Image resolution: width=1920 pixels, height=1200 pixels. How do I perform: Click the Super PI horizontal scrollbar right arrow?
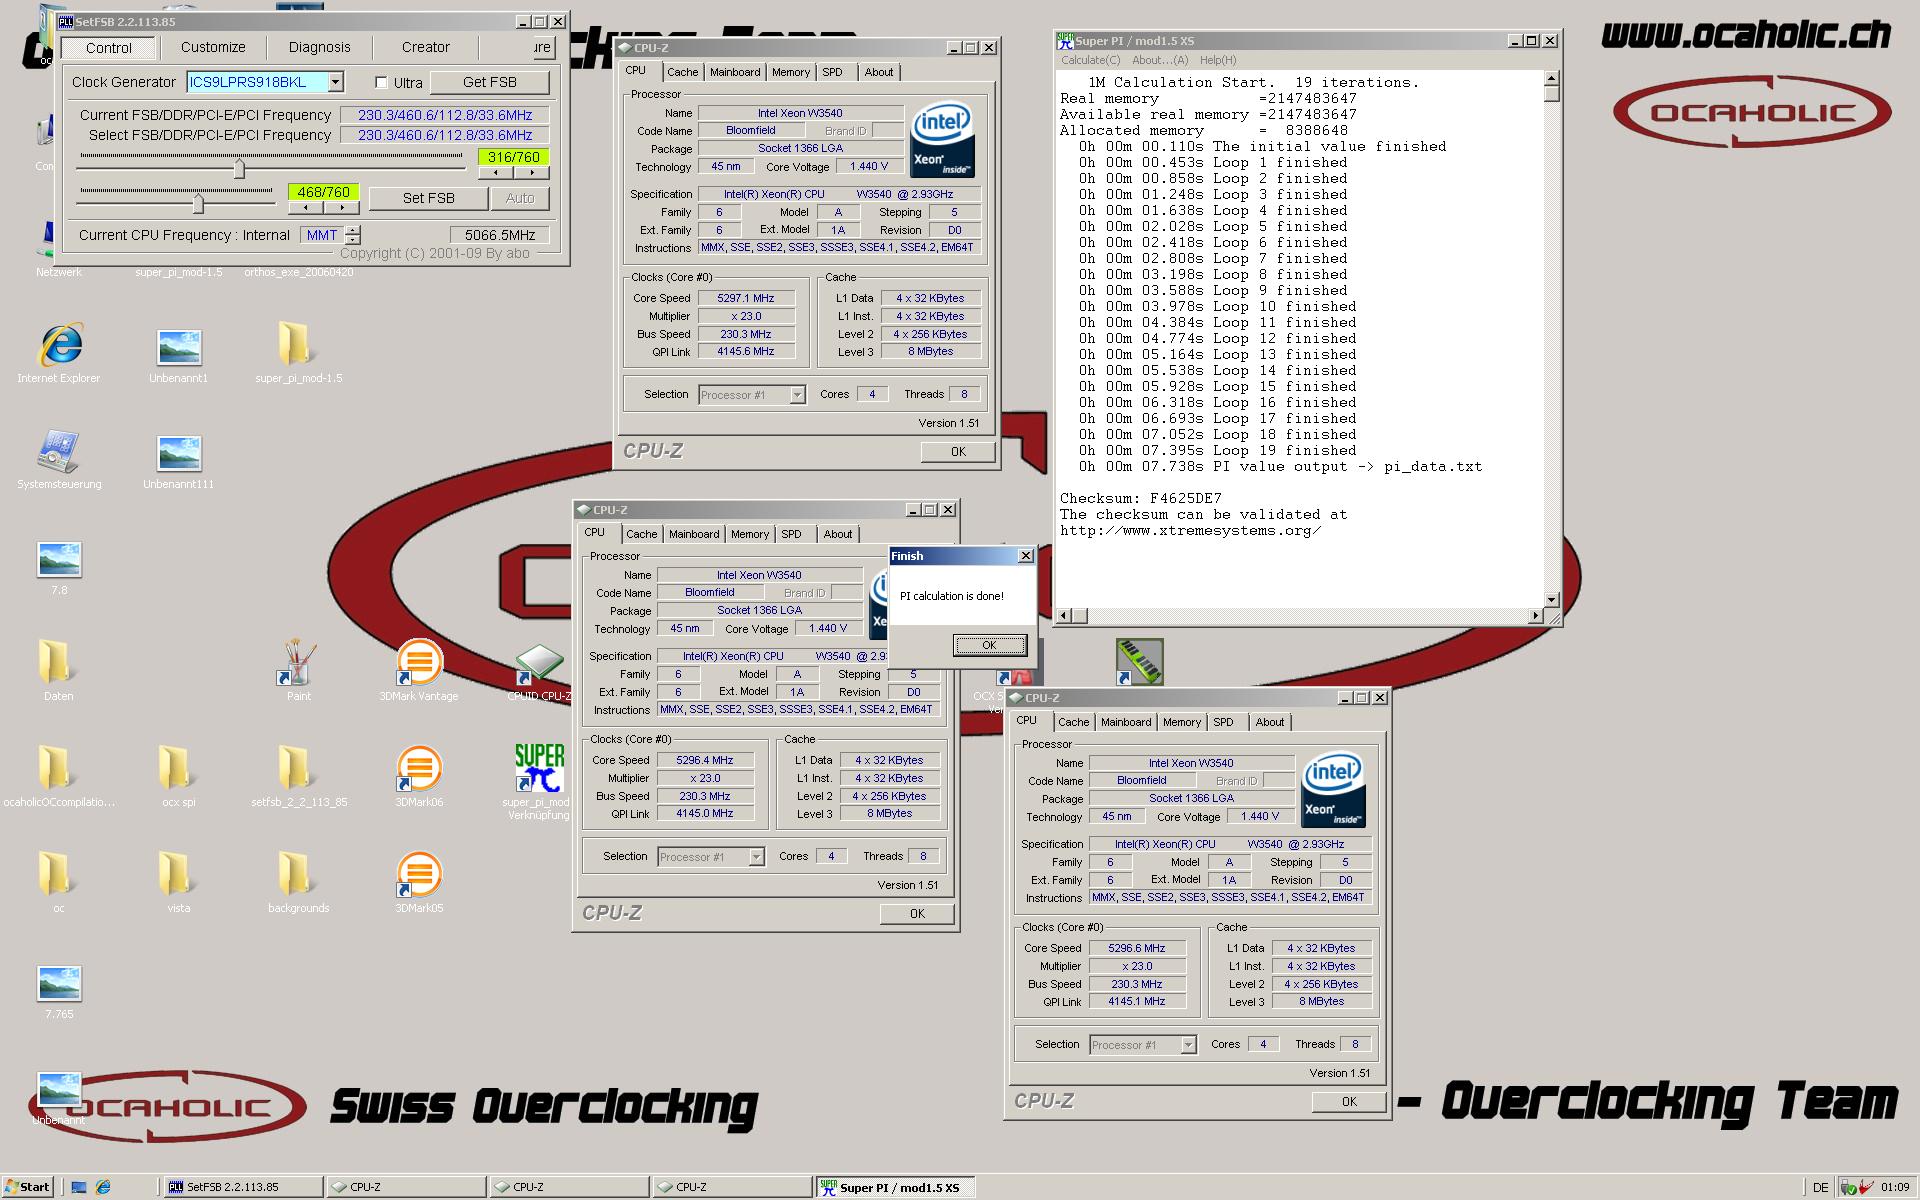(x=1535, y=615)
